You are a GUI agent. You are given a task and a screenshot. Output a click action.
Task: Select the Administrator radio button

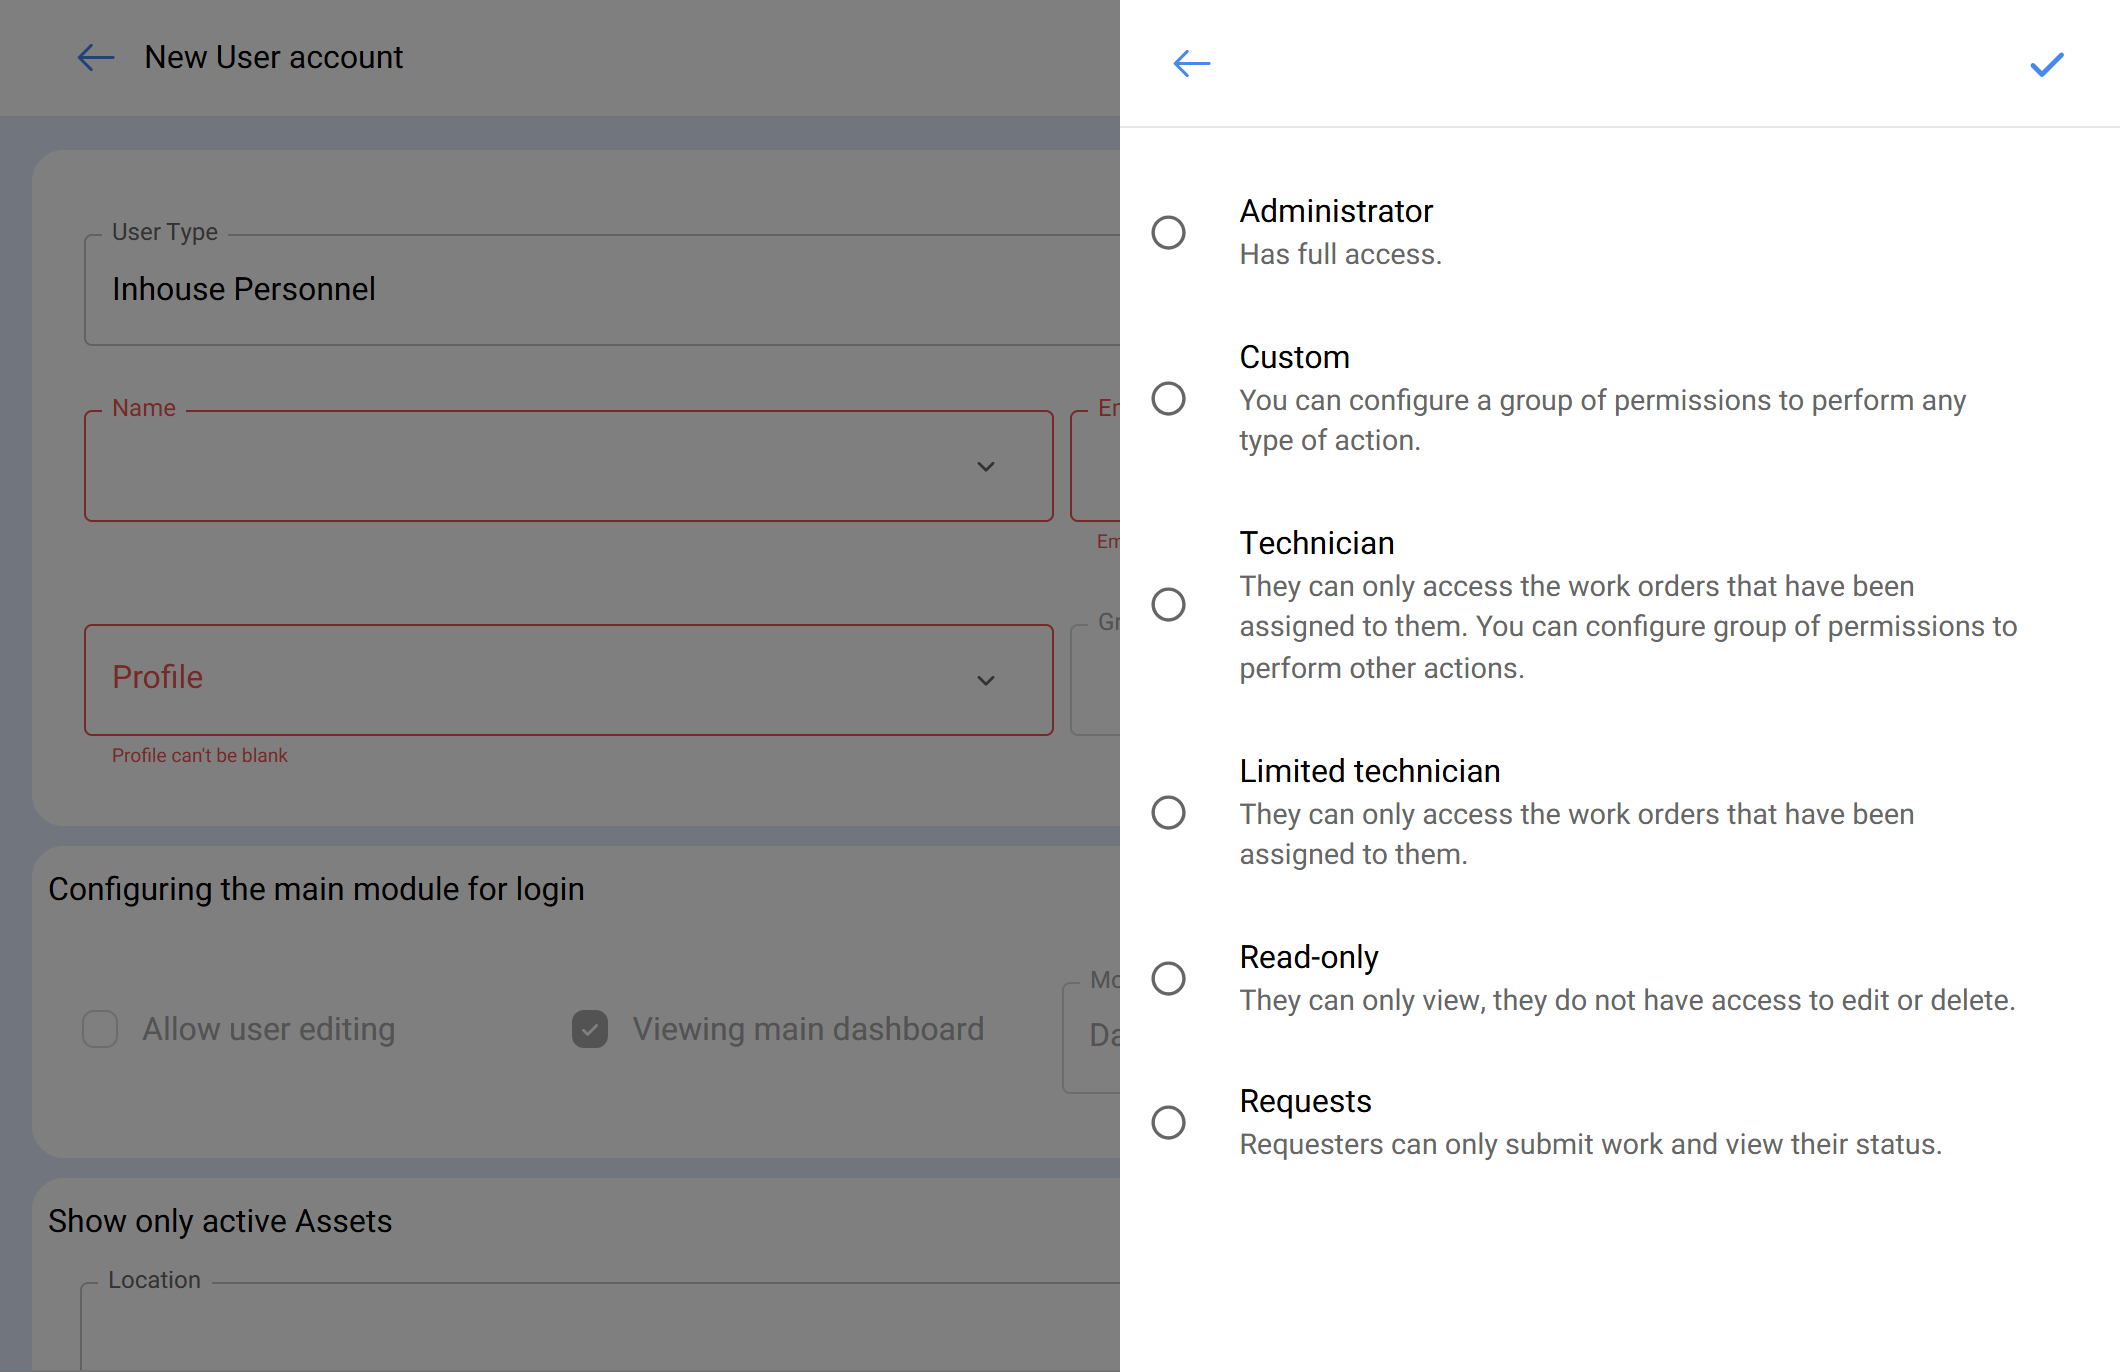[x=1168, y=232]
